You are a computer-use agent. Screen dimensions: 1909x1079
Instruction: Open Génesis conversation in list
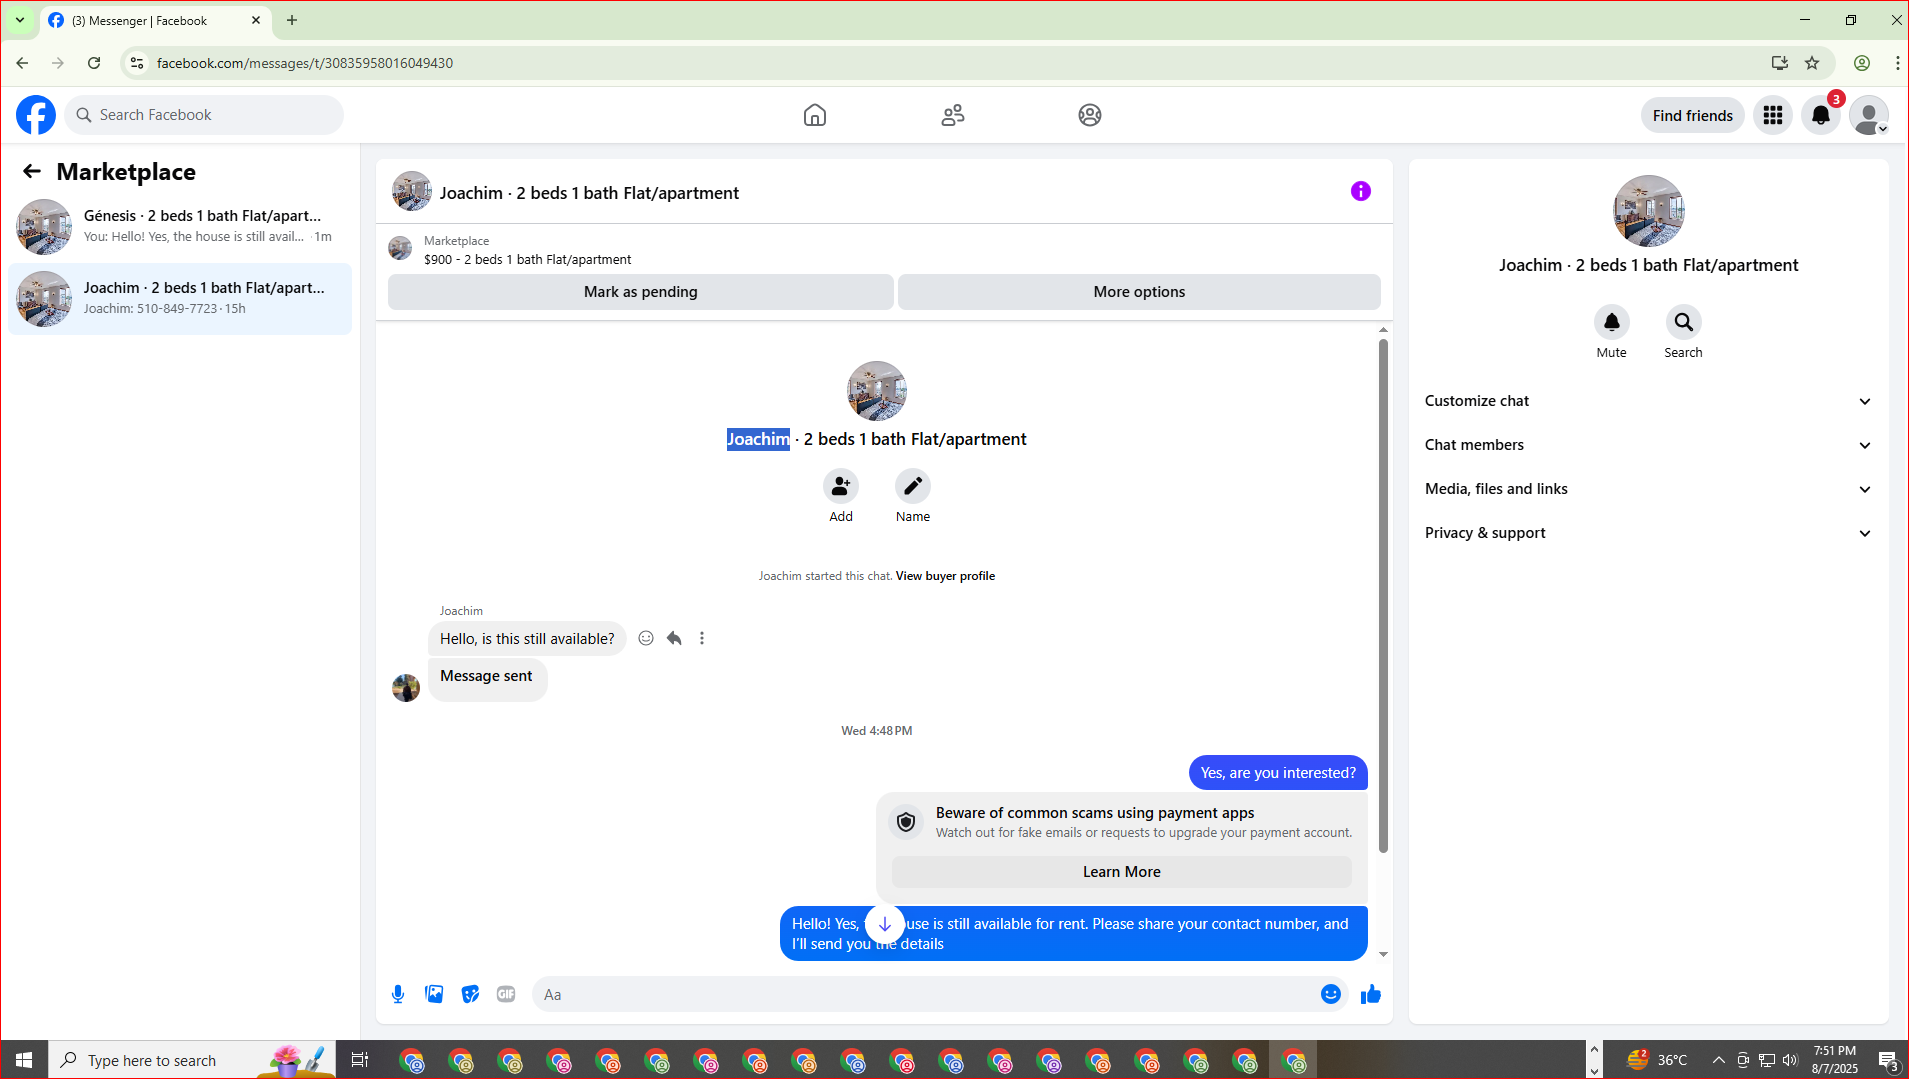click(180, 226)
